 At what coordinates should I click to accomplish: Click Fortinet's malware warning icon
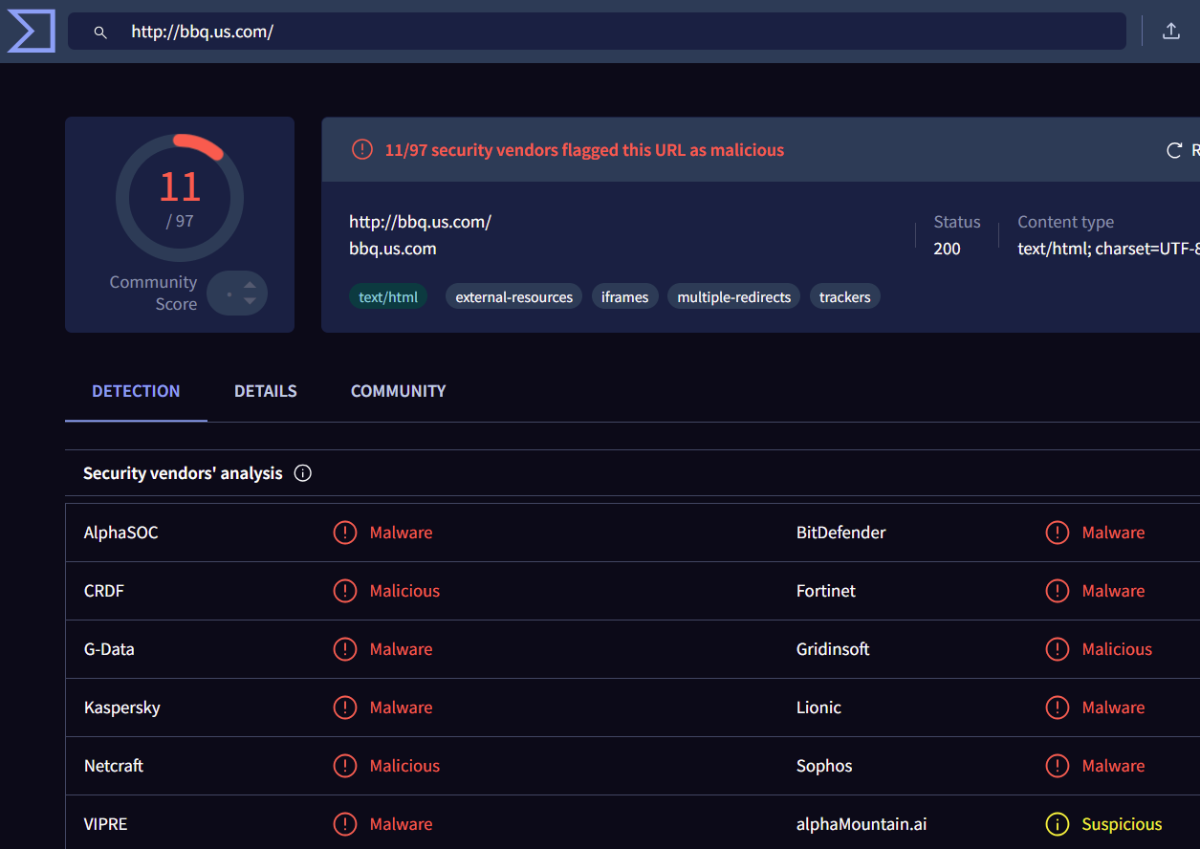(1057, 591)
